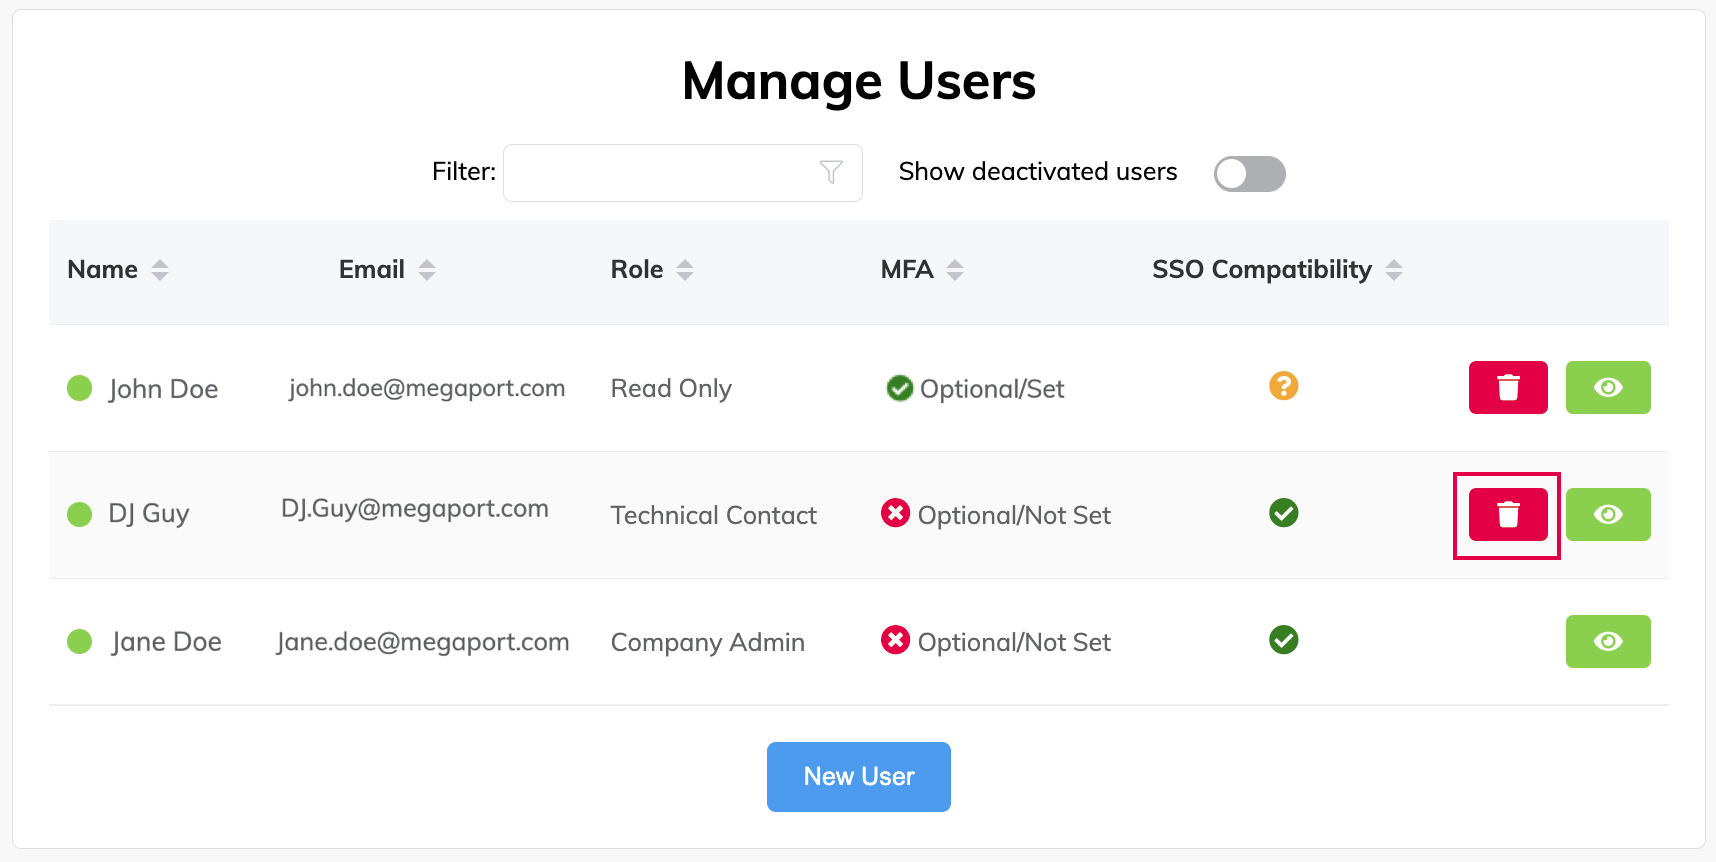The image size is (1716, 862).
Task: Click the jane.doe@megaport.com email
Action: [423, 642]
